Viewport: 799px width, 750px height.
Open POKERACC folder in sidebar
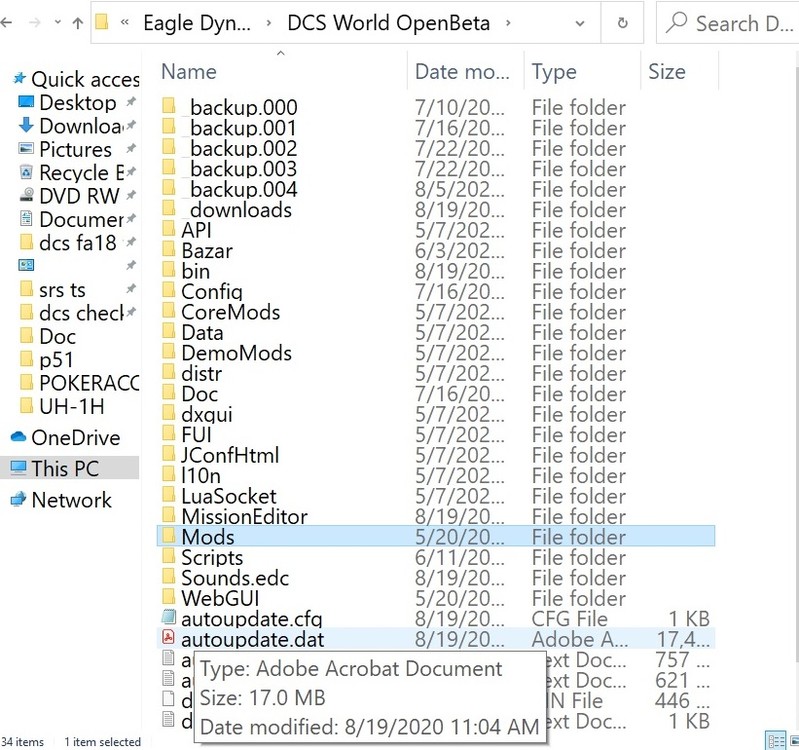pyautogui.click(x=77, y=383)
